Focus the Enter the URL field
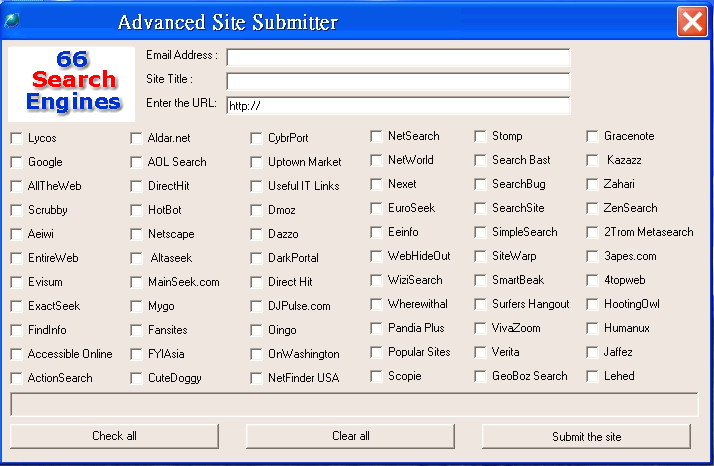 (398, 105)
